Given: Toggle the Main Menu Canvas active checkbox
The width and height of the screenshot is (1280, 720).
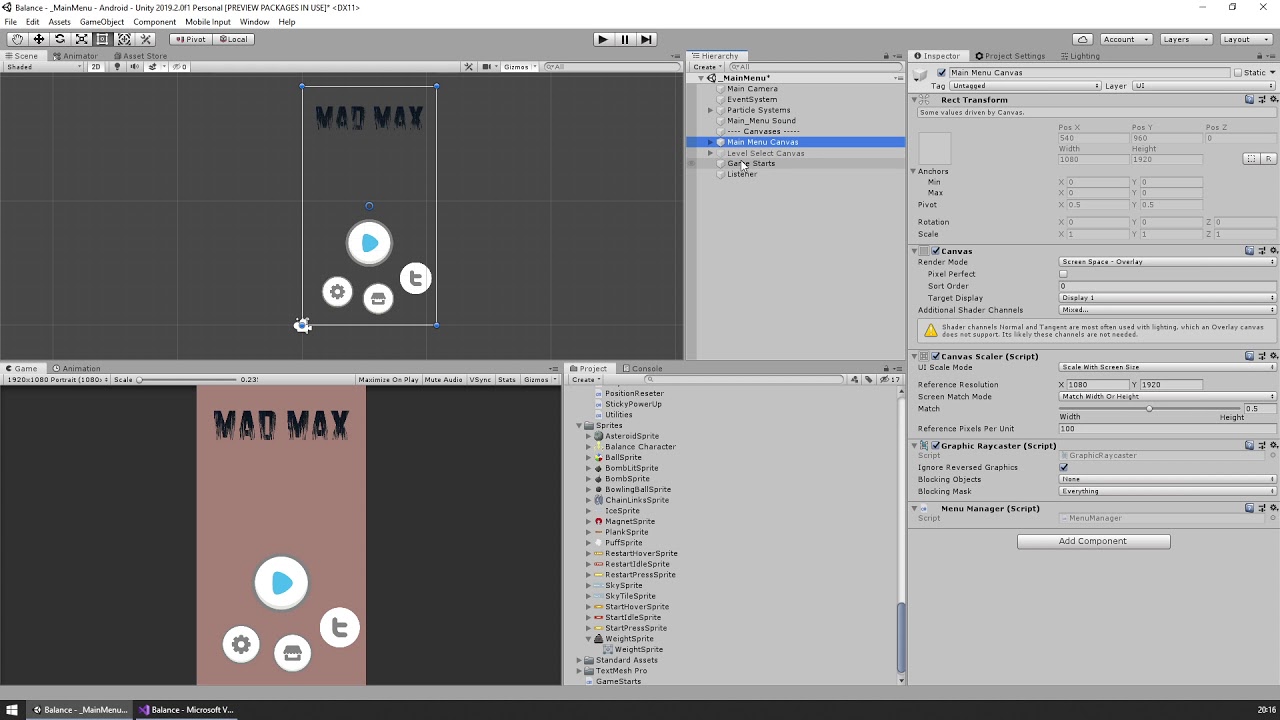Looking at the screenshot, I should pos(941,73).
